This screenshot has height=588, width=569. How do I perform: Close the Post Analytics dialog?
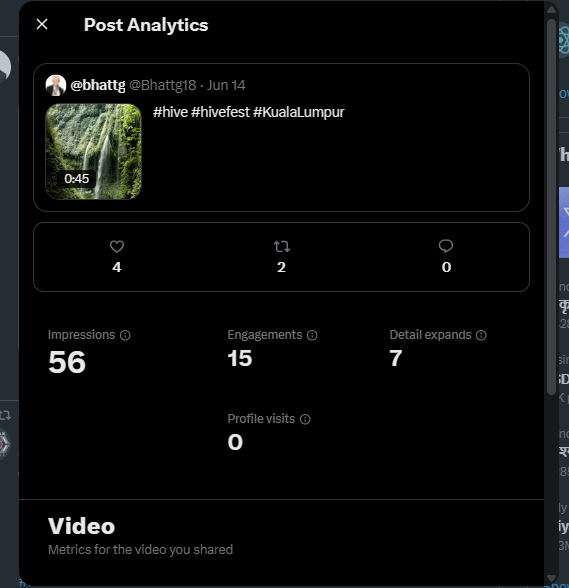tap(42, 24)
